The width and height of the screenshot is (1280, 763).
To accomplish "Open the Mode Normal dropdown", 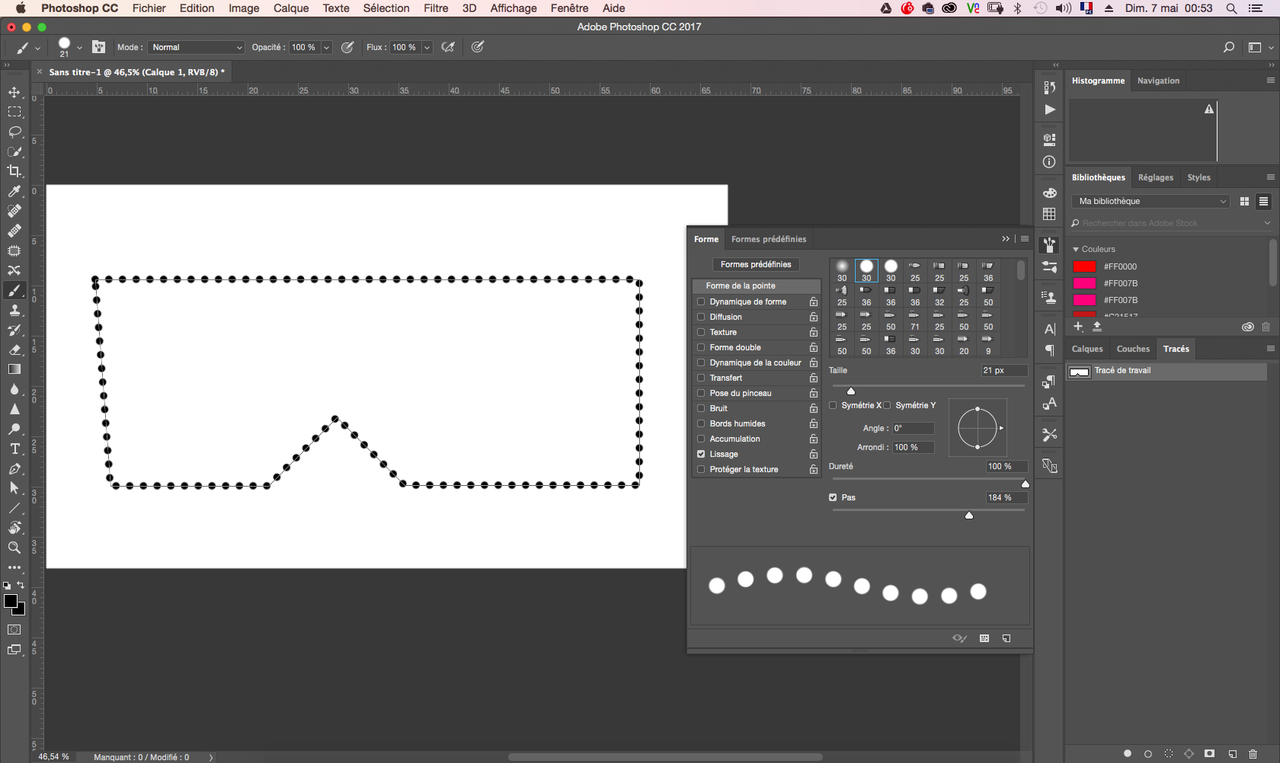I will [196, 47].
